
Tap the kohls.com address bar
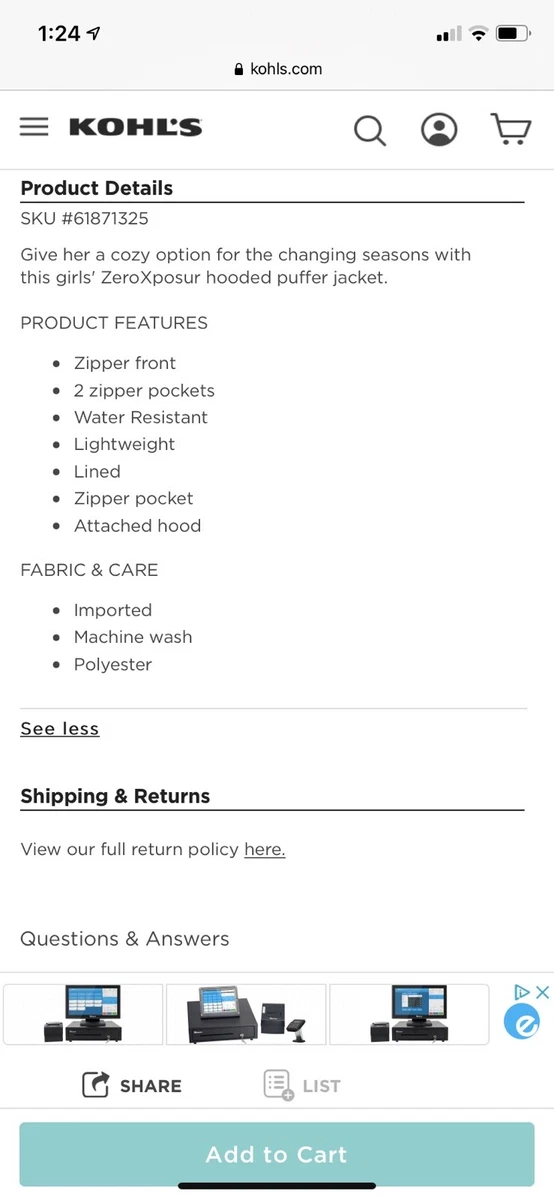(x=277, y=69)
